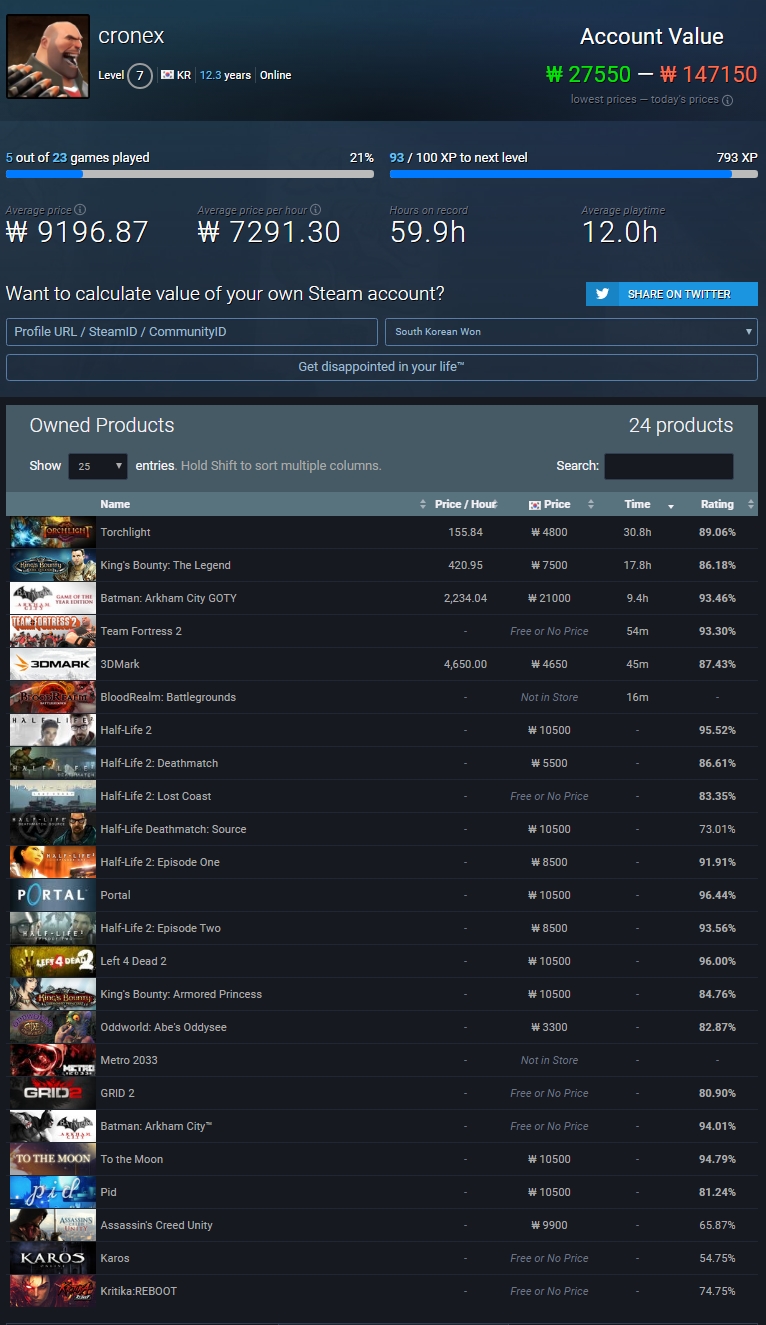Viewport: 766px width, 1325px height.
Task: Click the 3DMark logo thumbnail
Action: tap(53, 664)
